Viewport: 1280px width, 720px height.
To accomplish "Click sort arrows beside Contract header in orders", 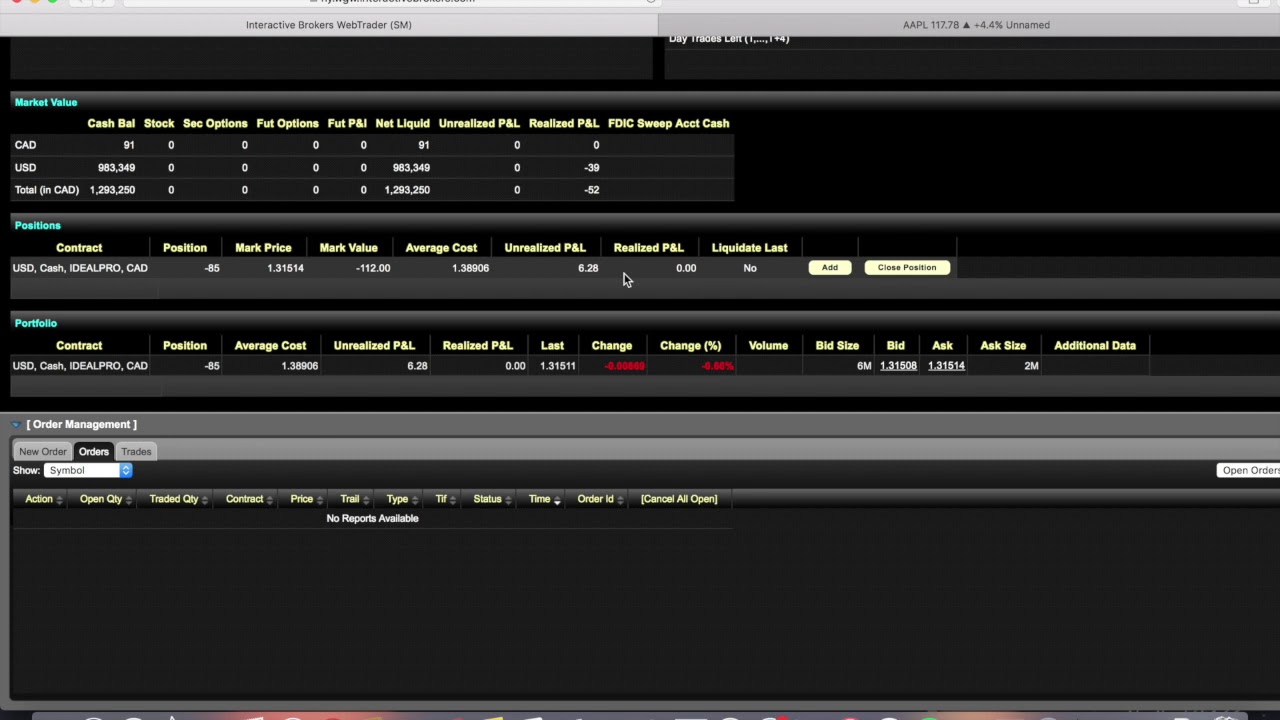I will pos(272,499).
